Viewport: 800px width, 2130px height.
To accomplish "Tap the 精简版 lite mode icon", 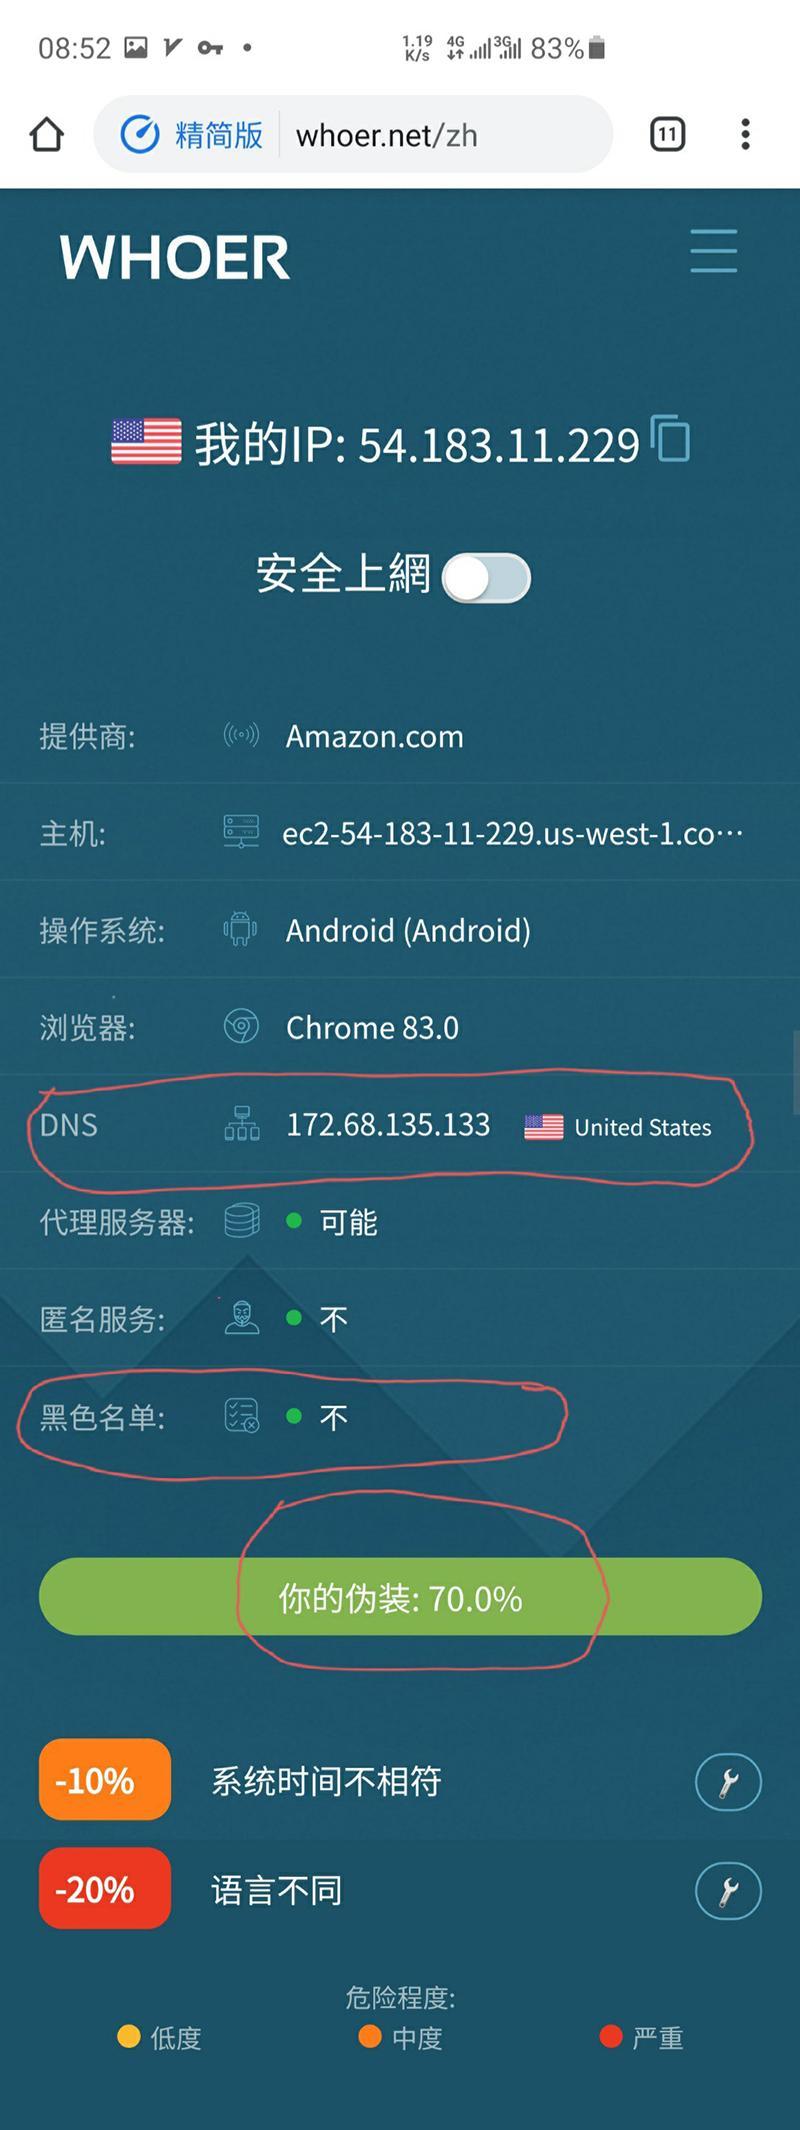I will pos(140,134).
